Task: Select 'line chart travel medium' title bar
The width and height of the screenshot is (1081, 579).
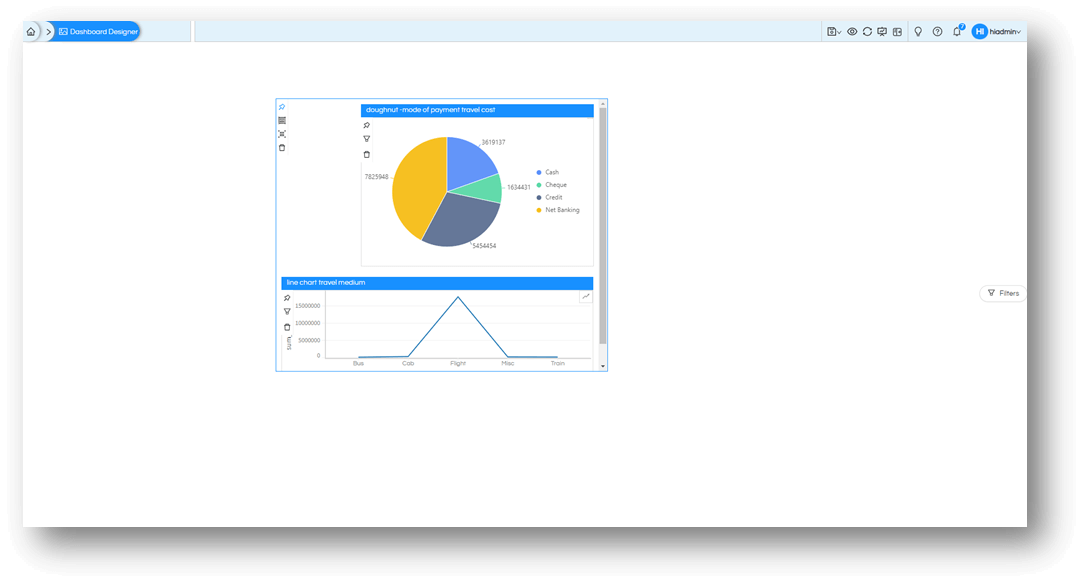Action: pos(437,283)
